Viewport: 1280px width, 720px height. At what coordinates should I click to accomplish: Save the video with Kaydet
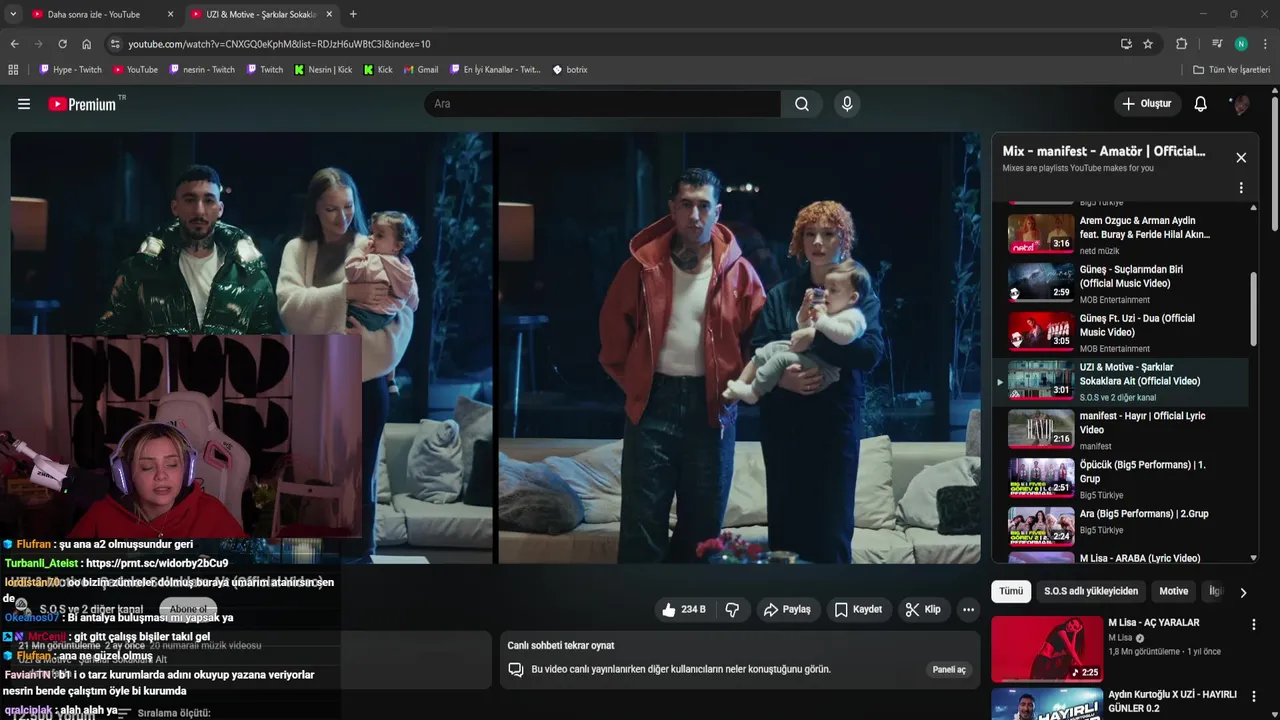pyautogui.click(x=858, y=609)
